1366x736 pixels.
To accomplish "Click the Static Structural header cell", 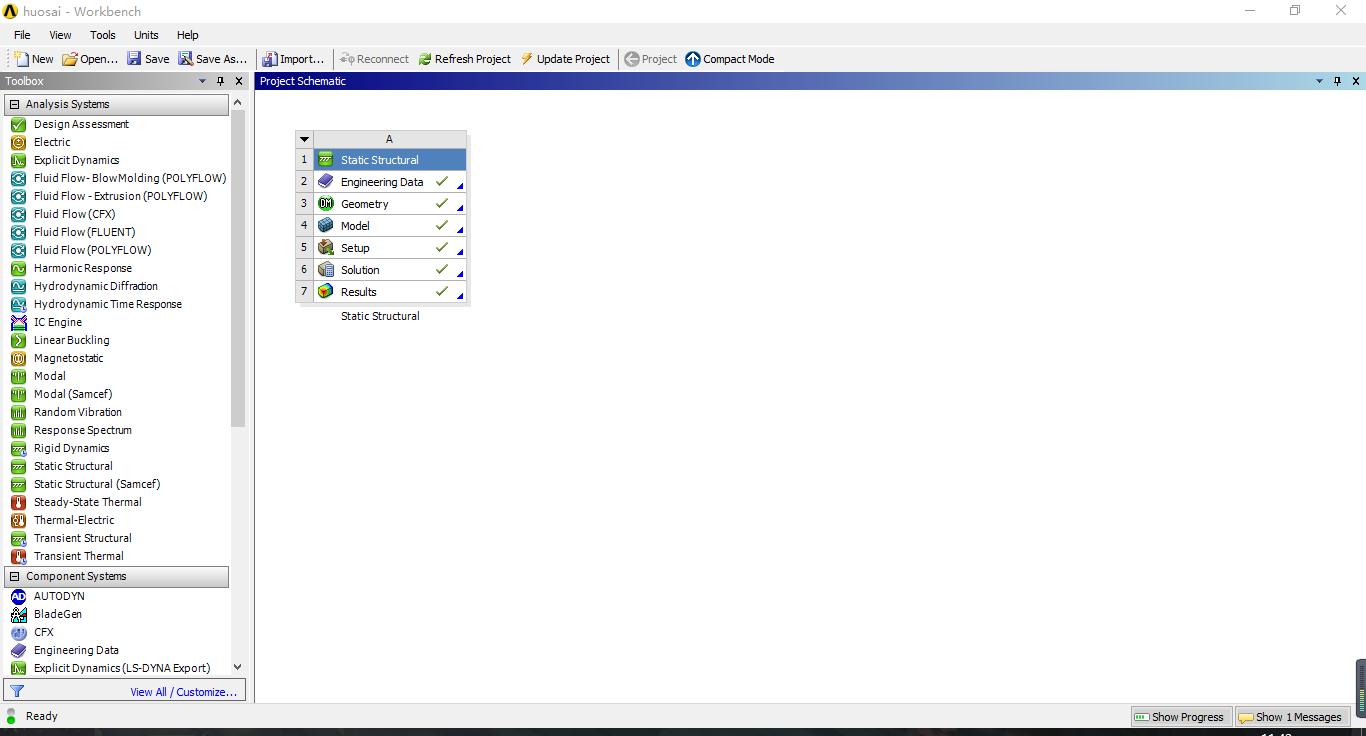I will (390, 160).
